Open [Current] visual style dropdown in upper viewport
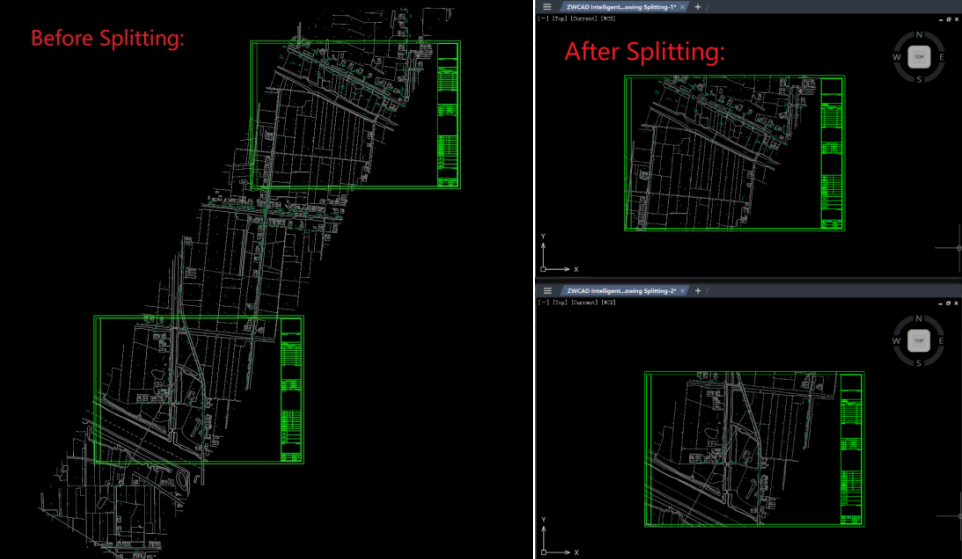 coord(582,18)
